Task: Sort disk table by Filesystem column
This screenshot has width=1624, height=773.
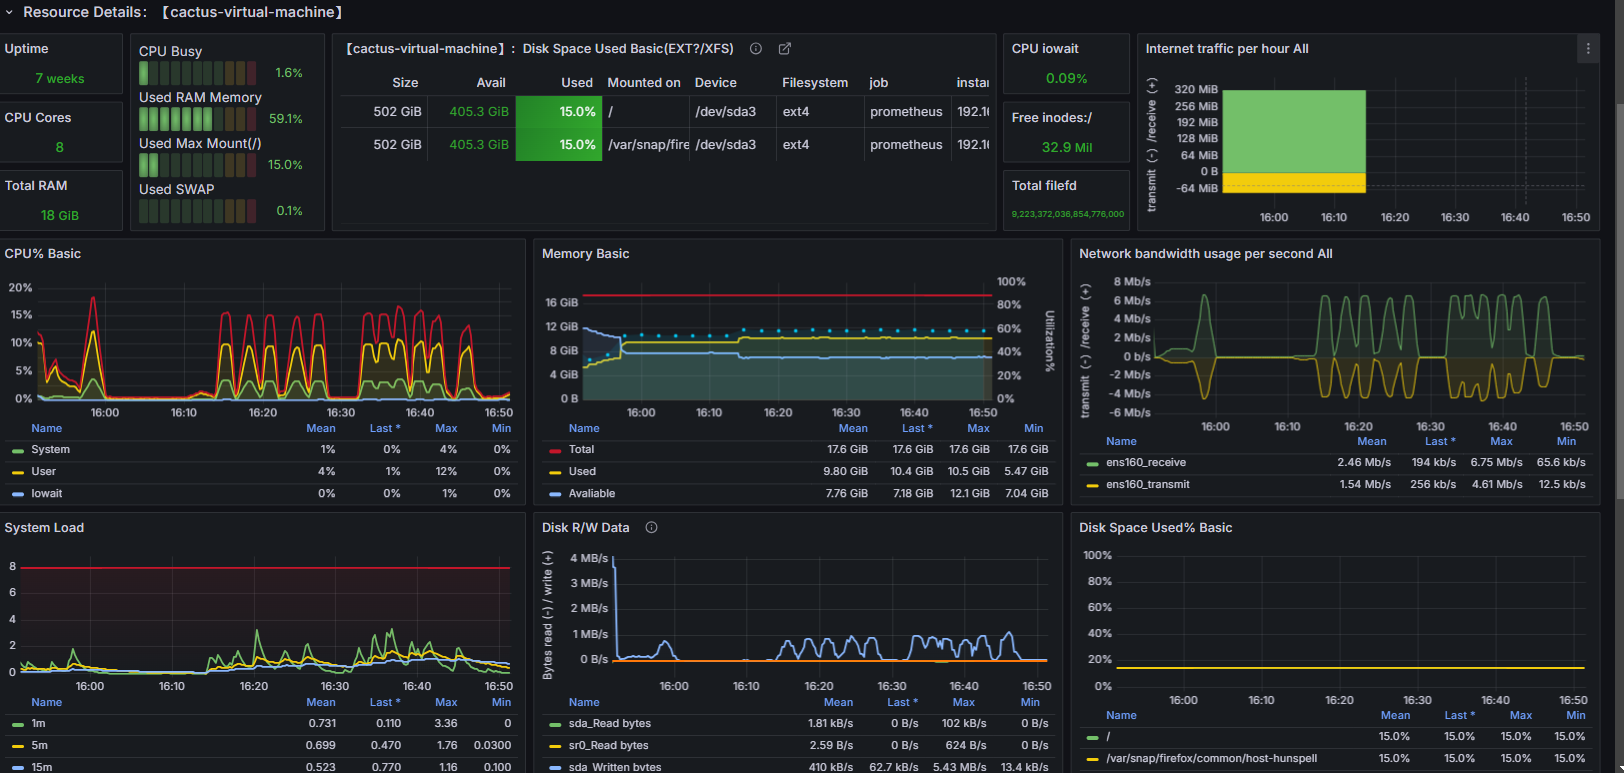Action: click(x=815, y=83)
